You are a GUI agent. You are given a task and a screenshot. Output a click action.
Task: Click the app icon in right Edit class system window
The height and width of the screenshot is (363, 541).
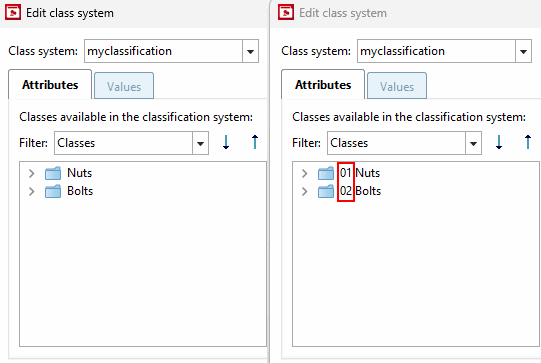click(x=286, y=13)
